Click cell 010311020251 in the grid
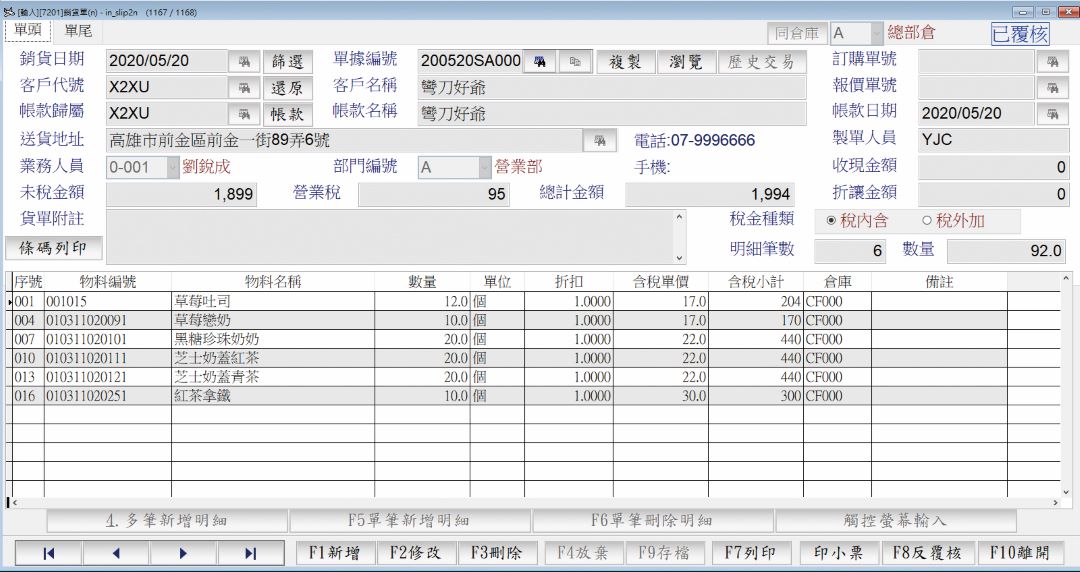 tap(107, 396)
